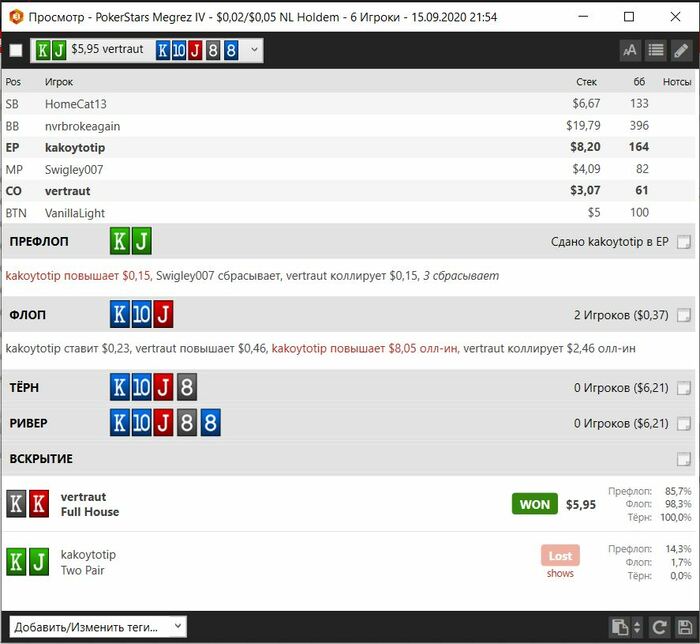Click the '3 сбрасывает' italic text

pyautogui.click(x=461, y=276)
